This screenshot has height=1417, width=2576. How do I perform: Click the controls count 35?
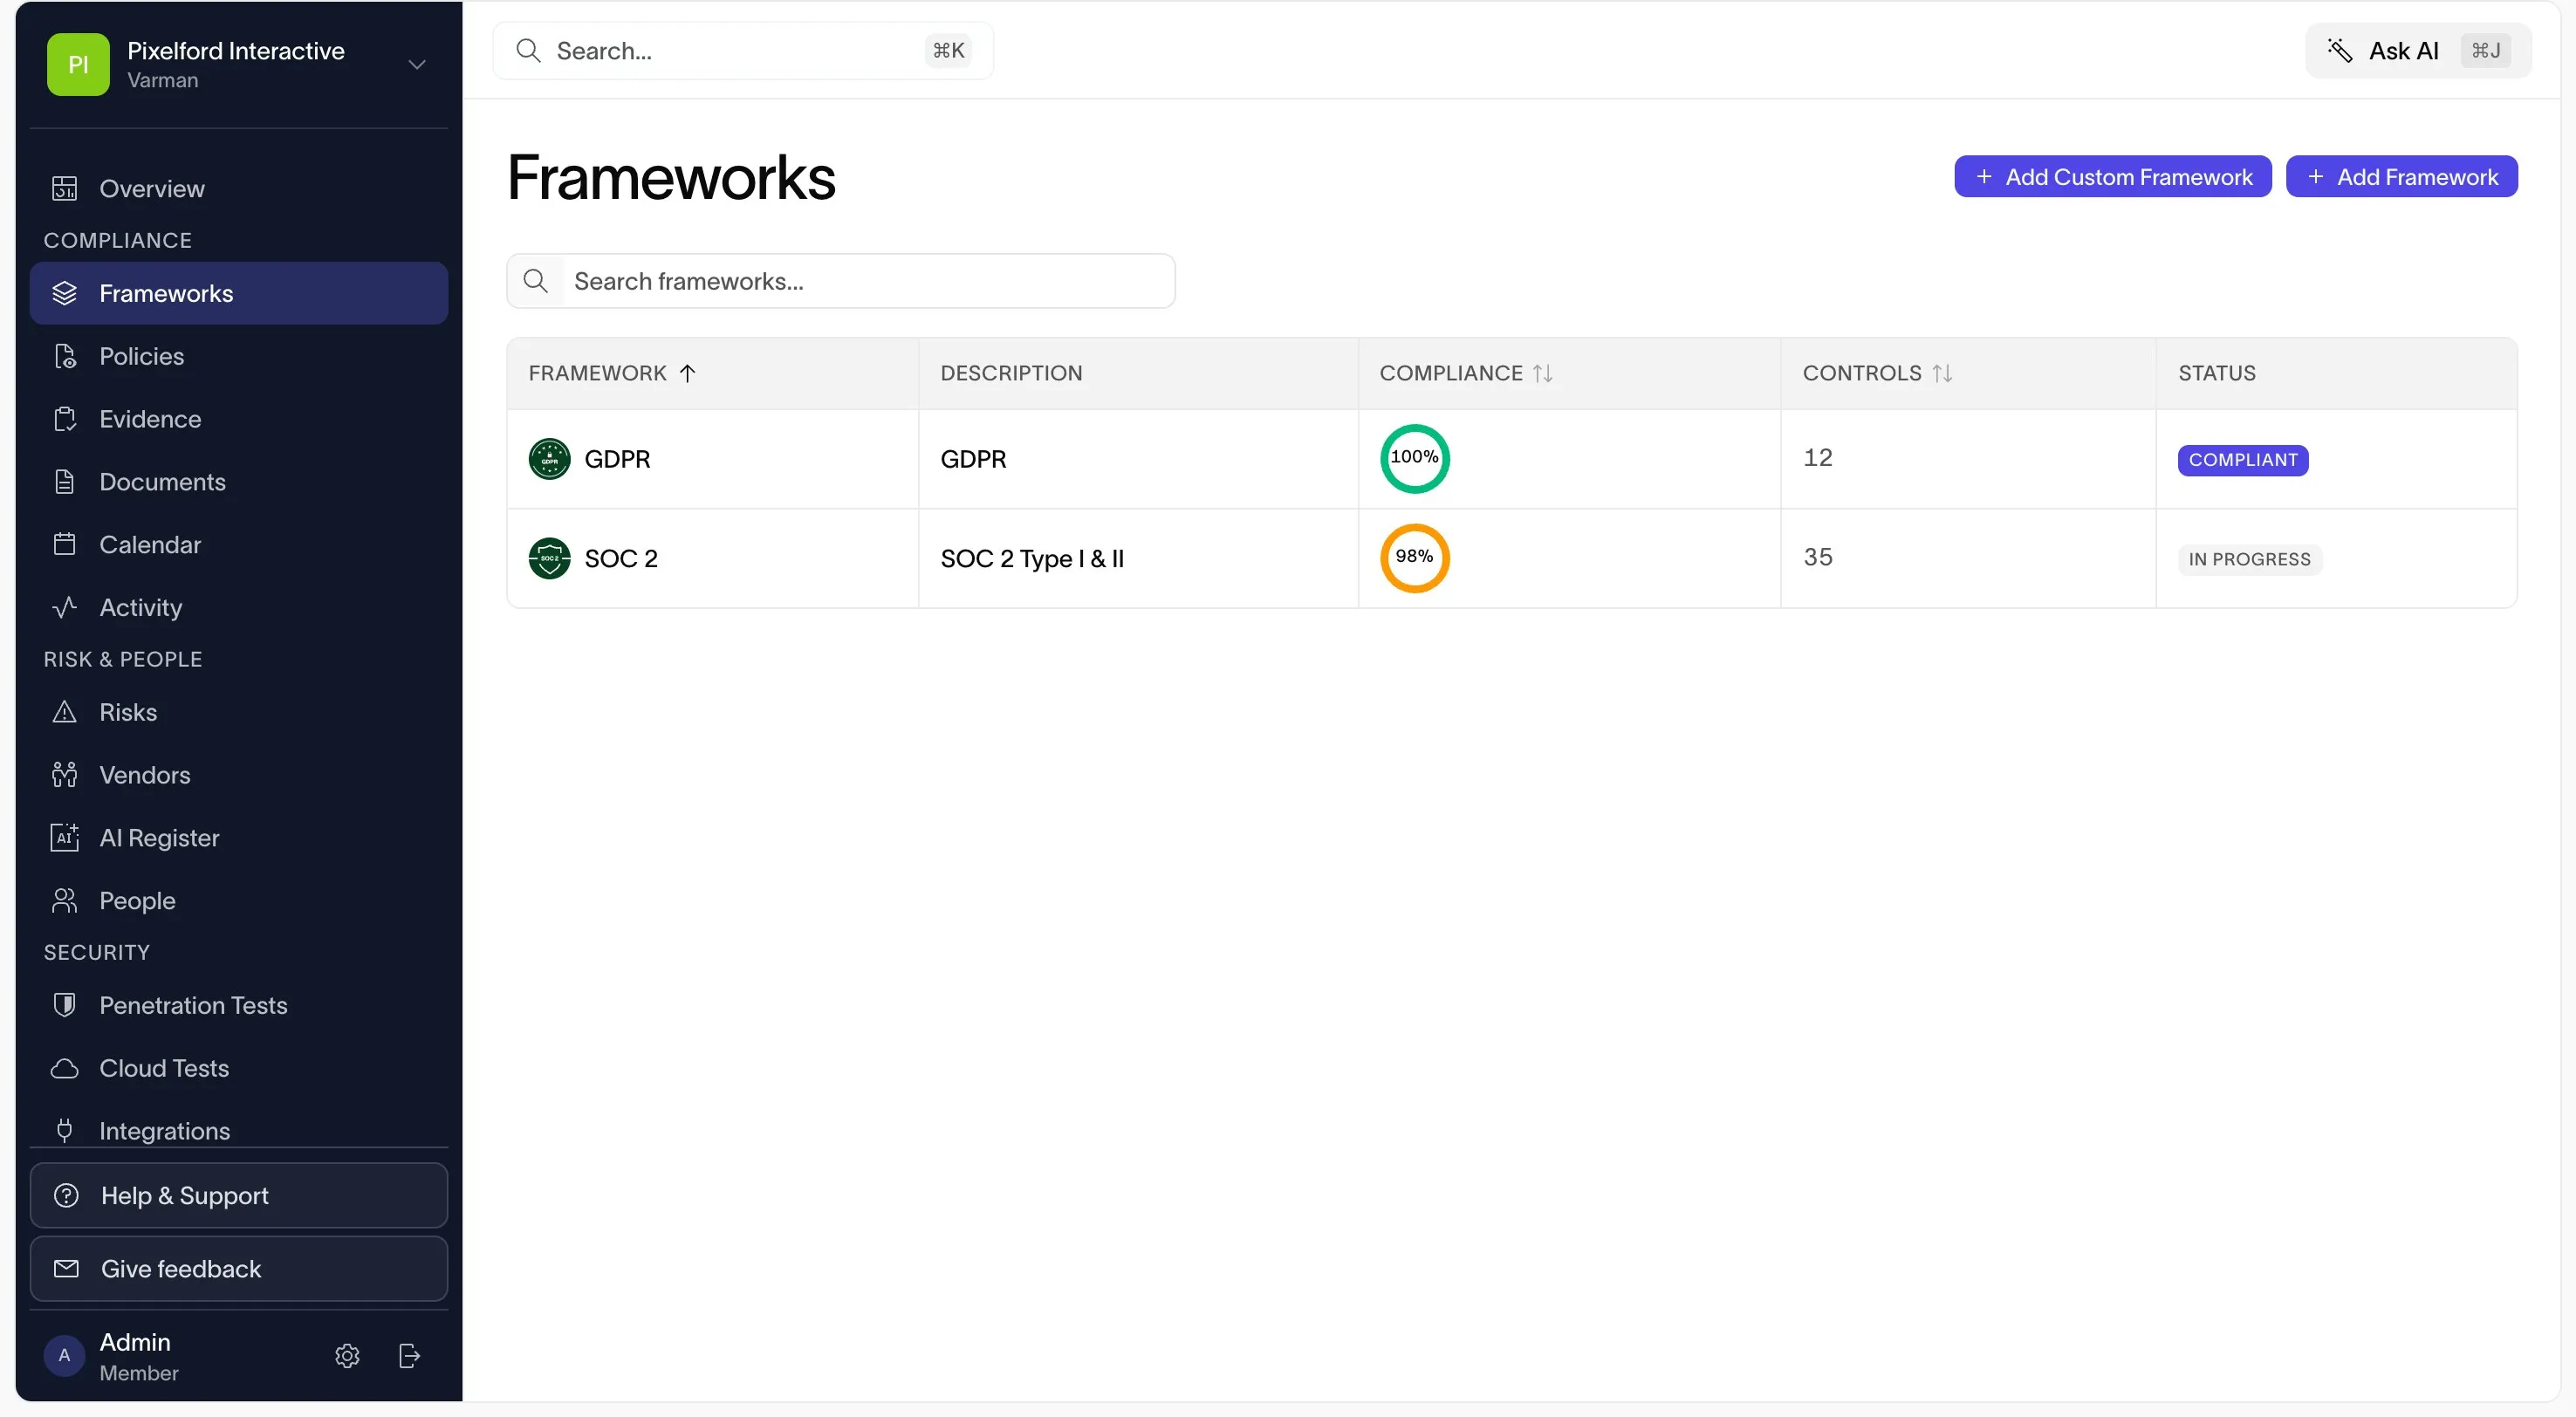(1818, 557)
